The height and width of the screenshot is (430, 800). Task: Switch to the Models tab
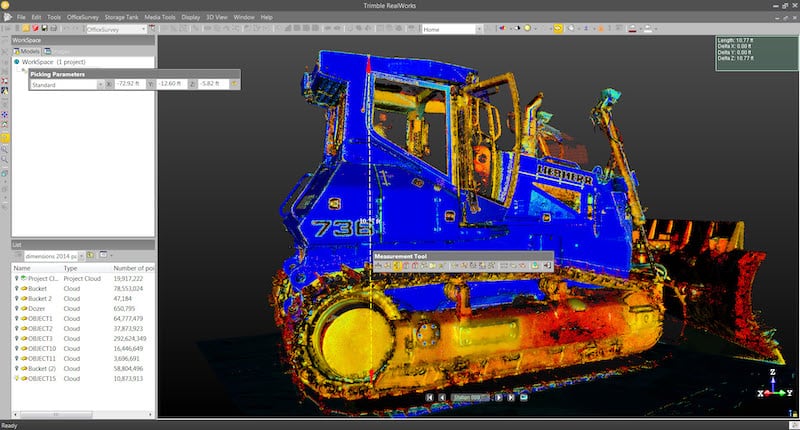point(26,51)
